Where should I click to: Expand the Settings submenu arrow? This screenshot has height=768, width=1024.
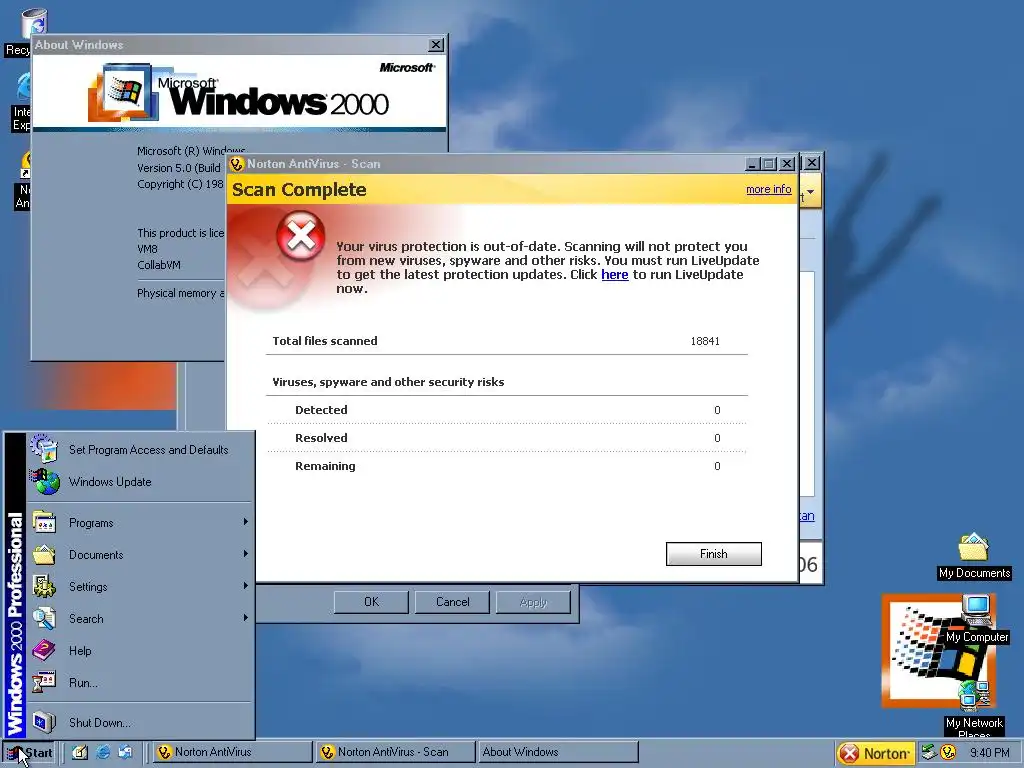(246, 586)
